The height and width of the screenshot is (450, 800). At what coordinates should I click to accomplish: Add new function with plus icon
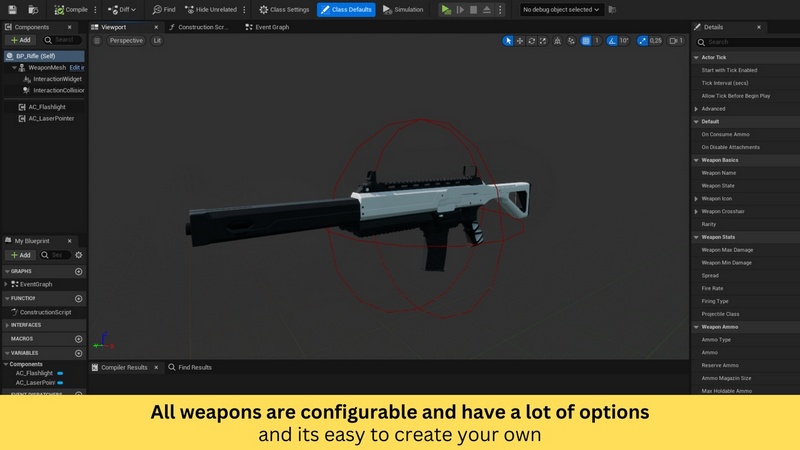(78, 298)
